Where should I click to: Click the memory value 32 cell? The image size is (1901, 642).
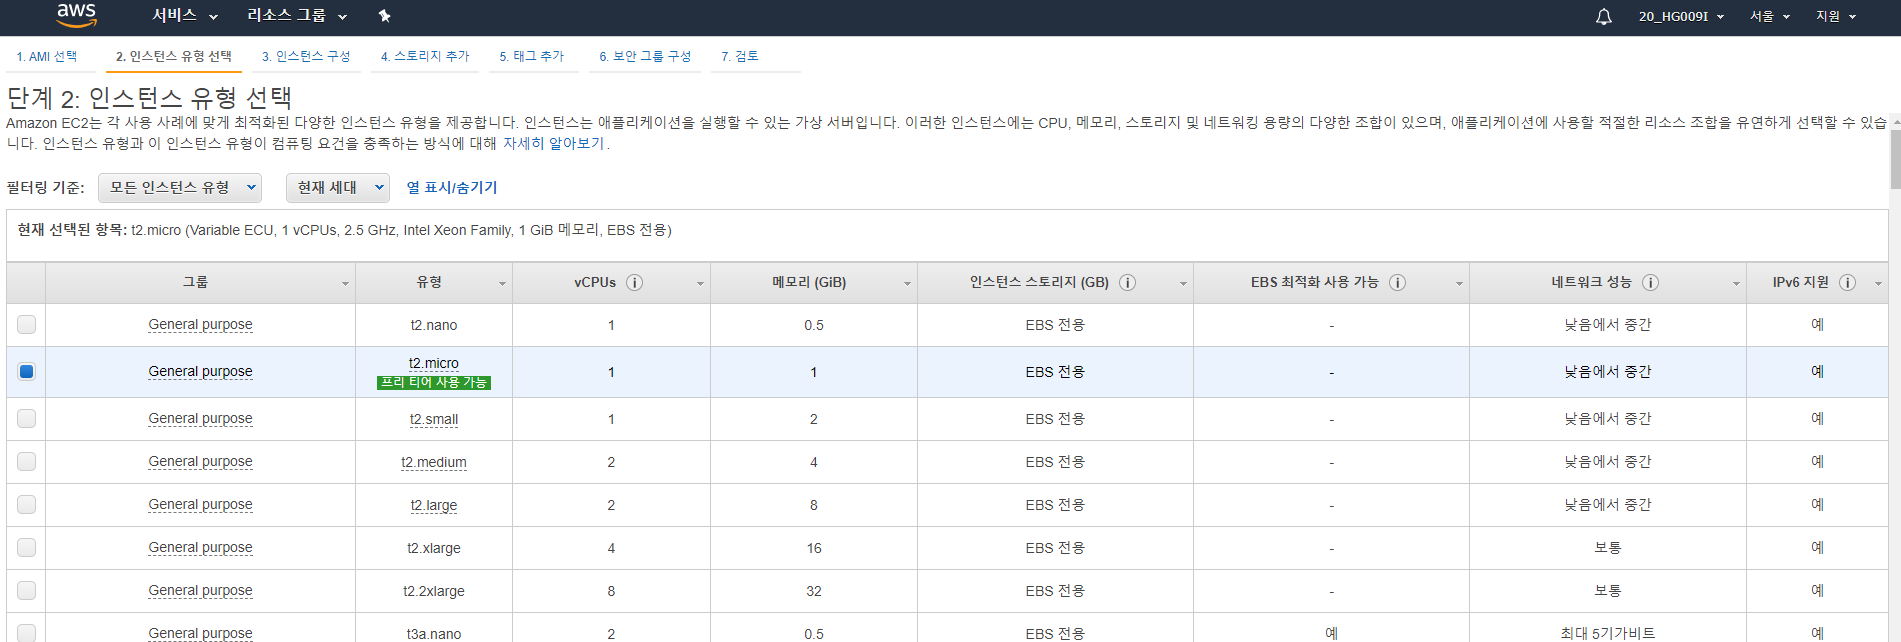point(814,591)
